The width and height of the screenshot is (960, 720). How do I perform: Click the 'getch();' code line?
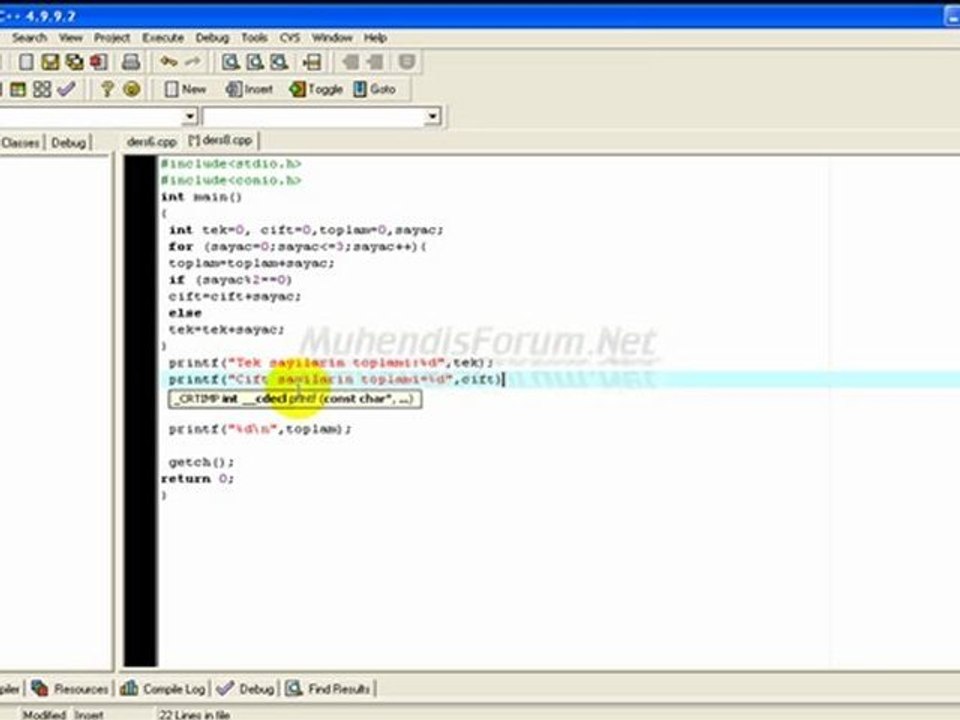pos(201,462)
